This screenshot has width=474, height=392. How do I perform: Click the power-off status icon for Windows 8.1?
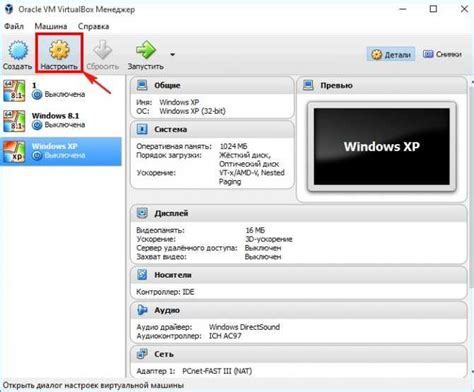point(37,125)
